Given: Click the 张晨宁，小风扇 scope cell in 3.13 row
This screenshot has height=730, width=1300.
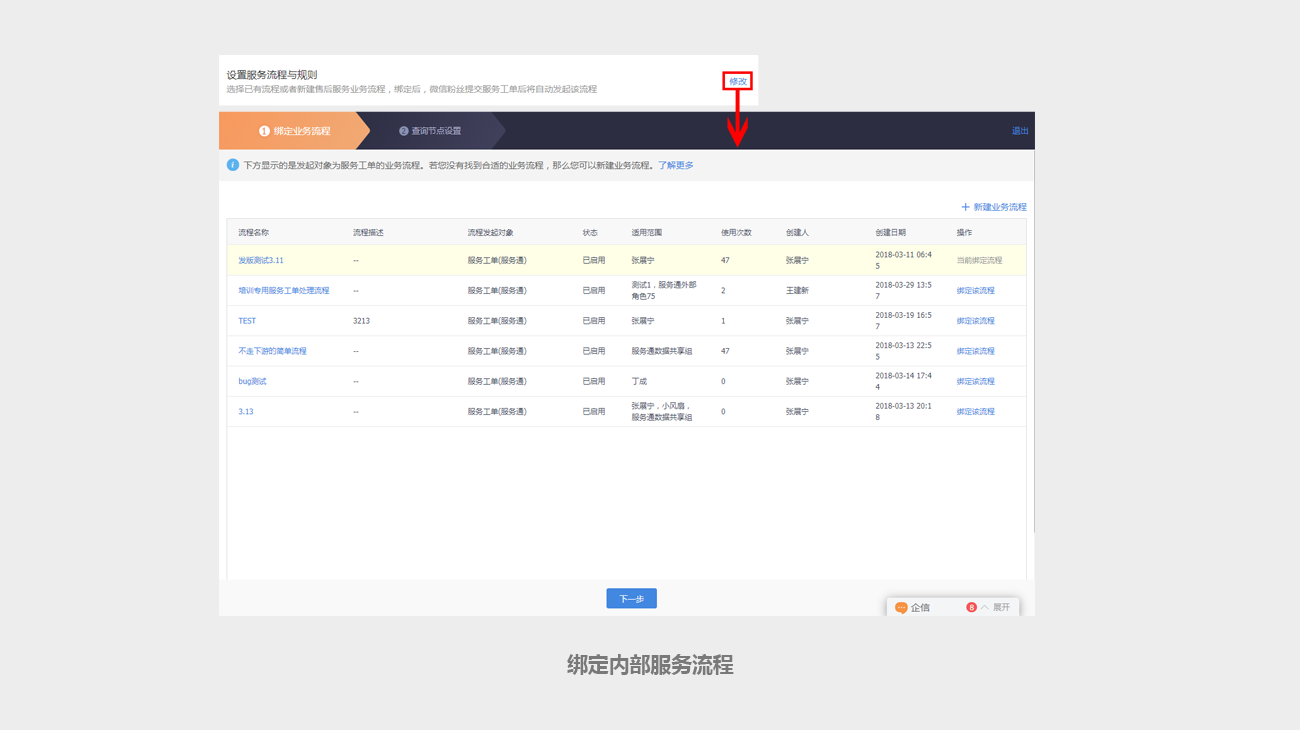Looking at the screenshot, I should click(x=662, y=412).
